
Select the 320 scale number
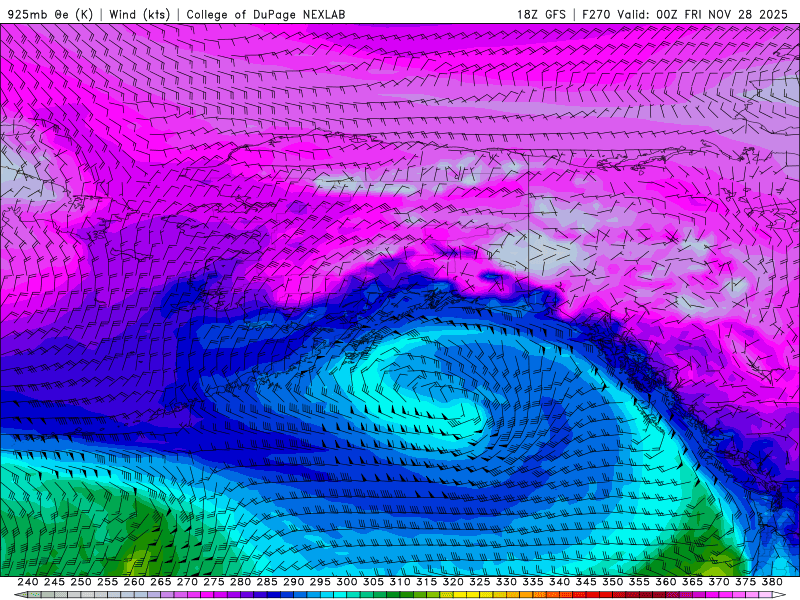453,582
